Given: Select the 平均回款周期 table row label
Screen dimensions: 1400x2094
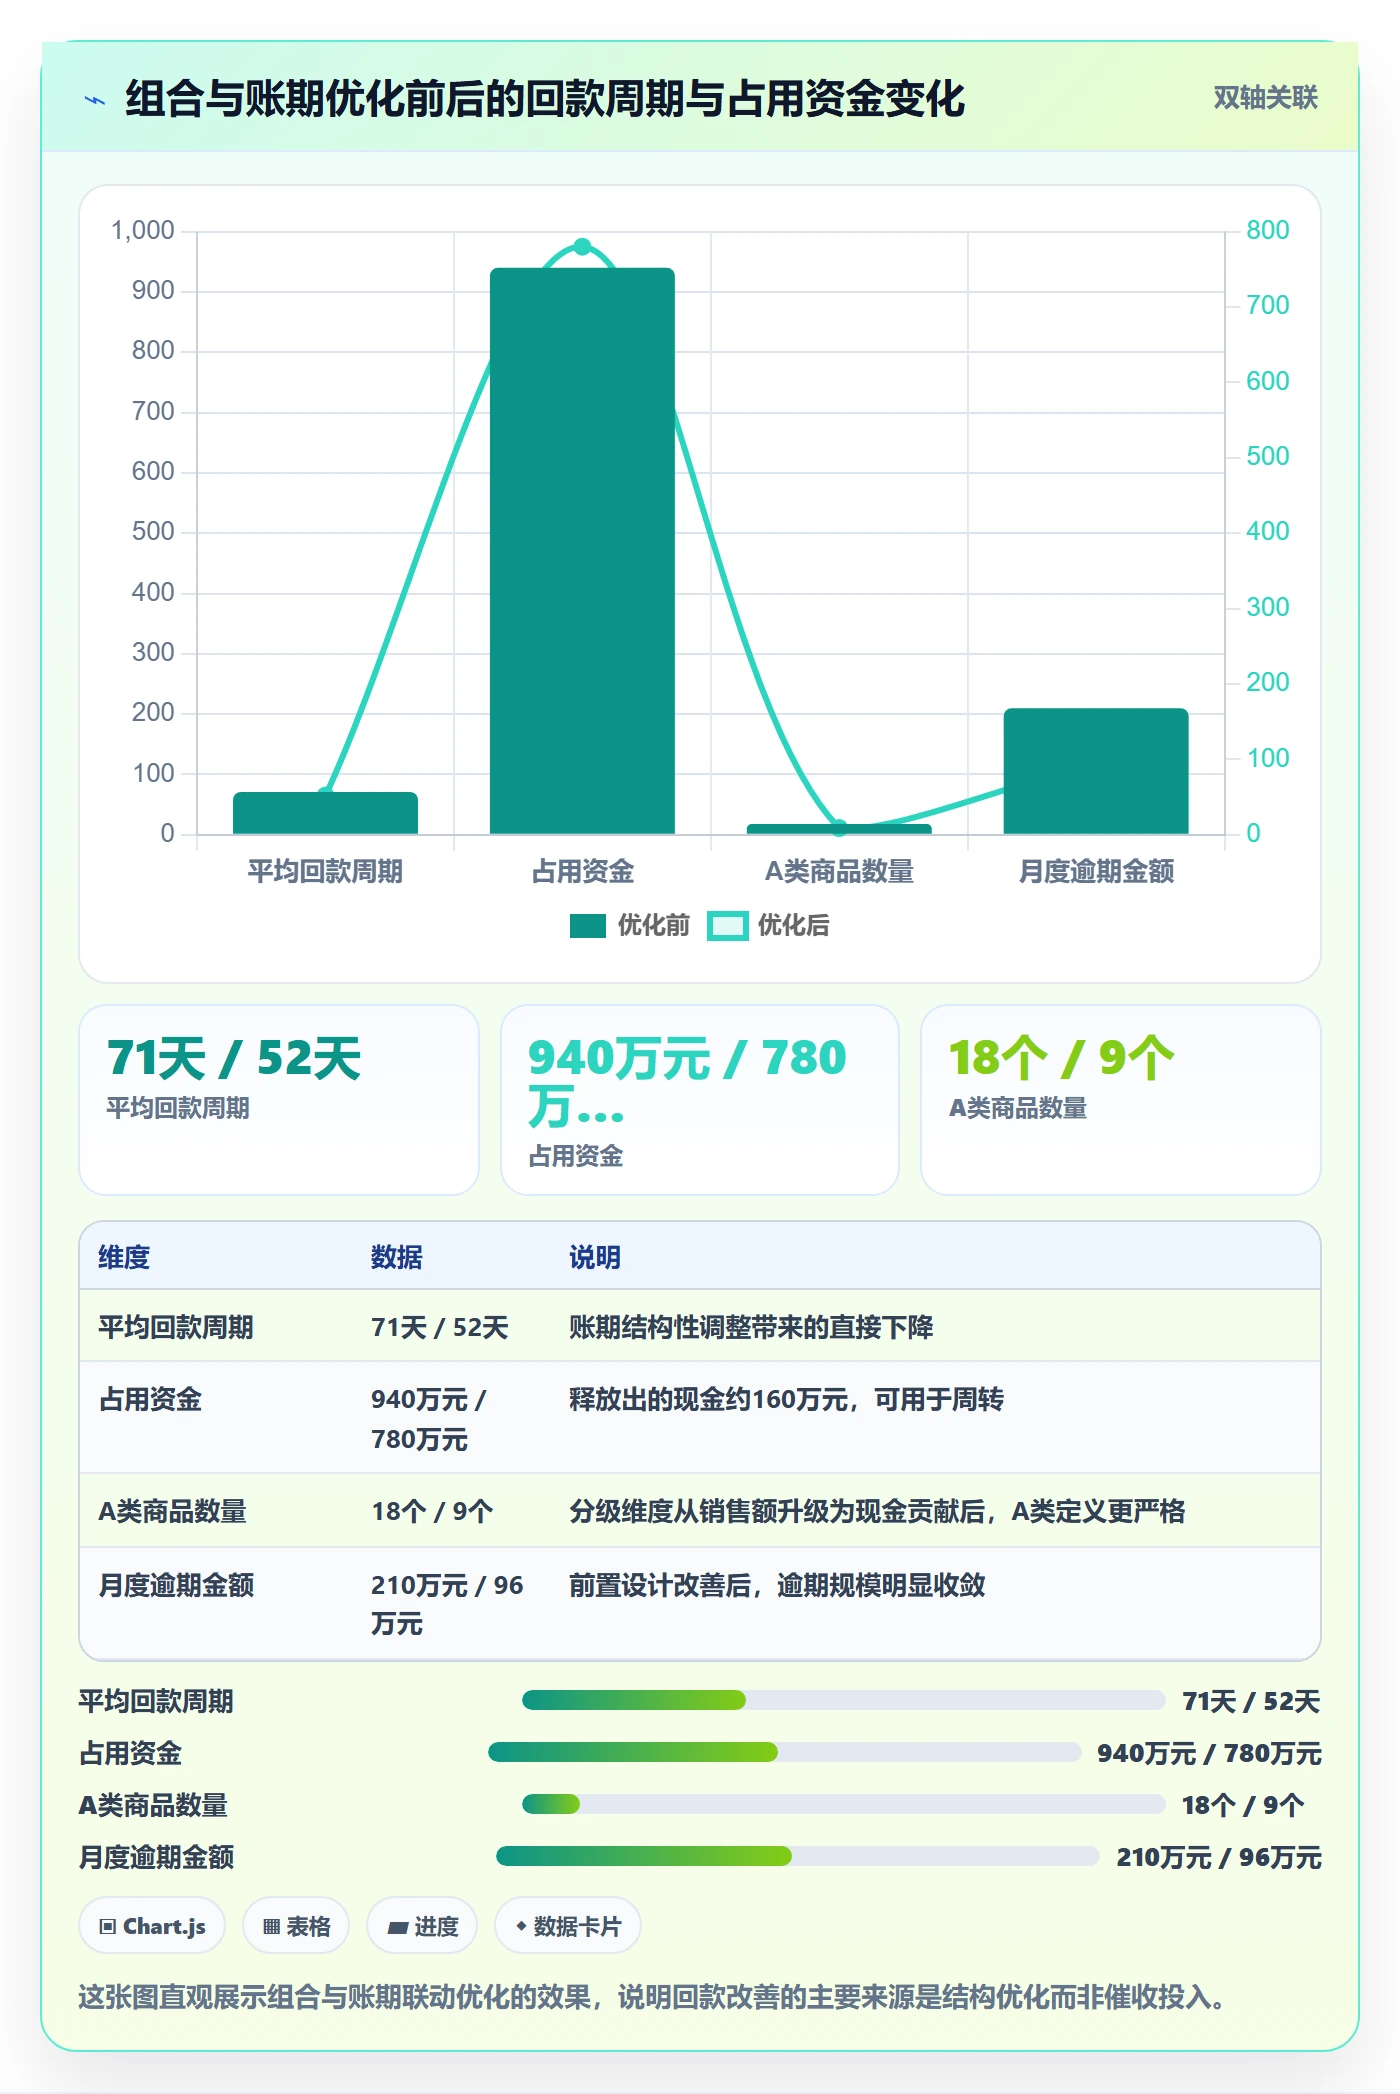Looking at the screenshot, I should pos(176,1327).
